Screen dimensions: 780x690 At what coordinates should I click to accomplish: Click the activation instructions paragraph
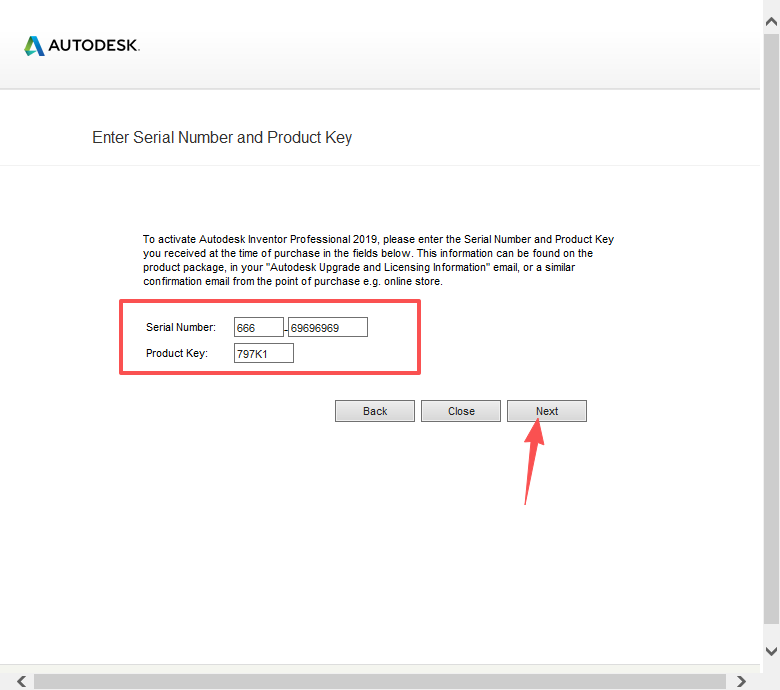click(x=378, y=260)
